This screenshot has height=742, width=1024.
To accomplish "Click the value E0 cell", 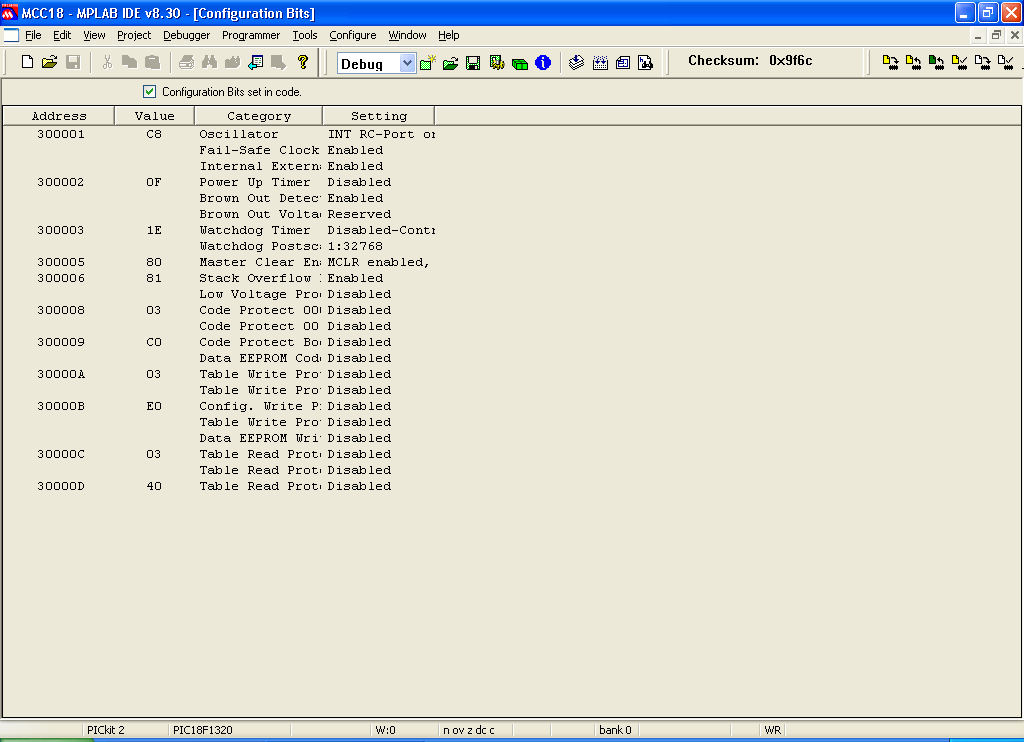I will [x=154, y=406].
